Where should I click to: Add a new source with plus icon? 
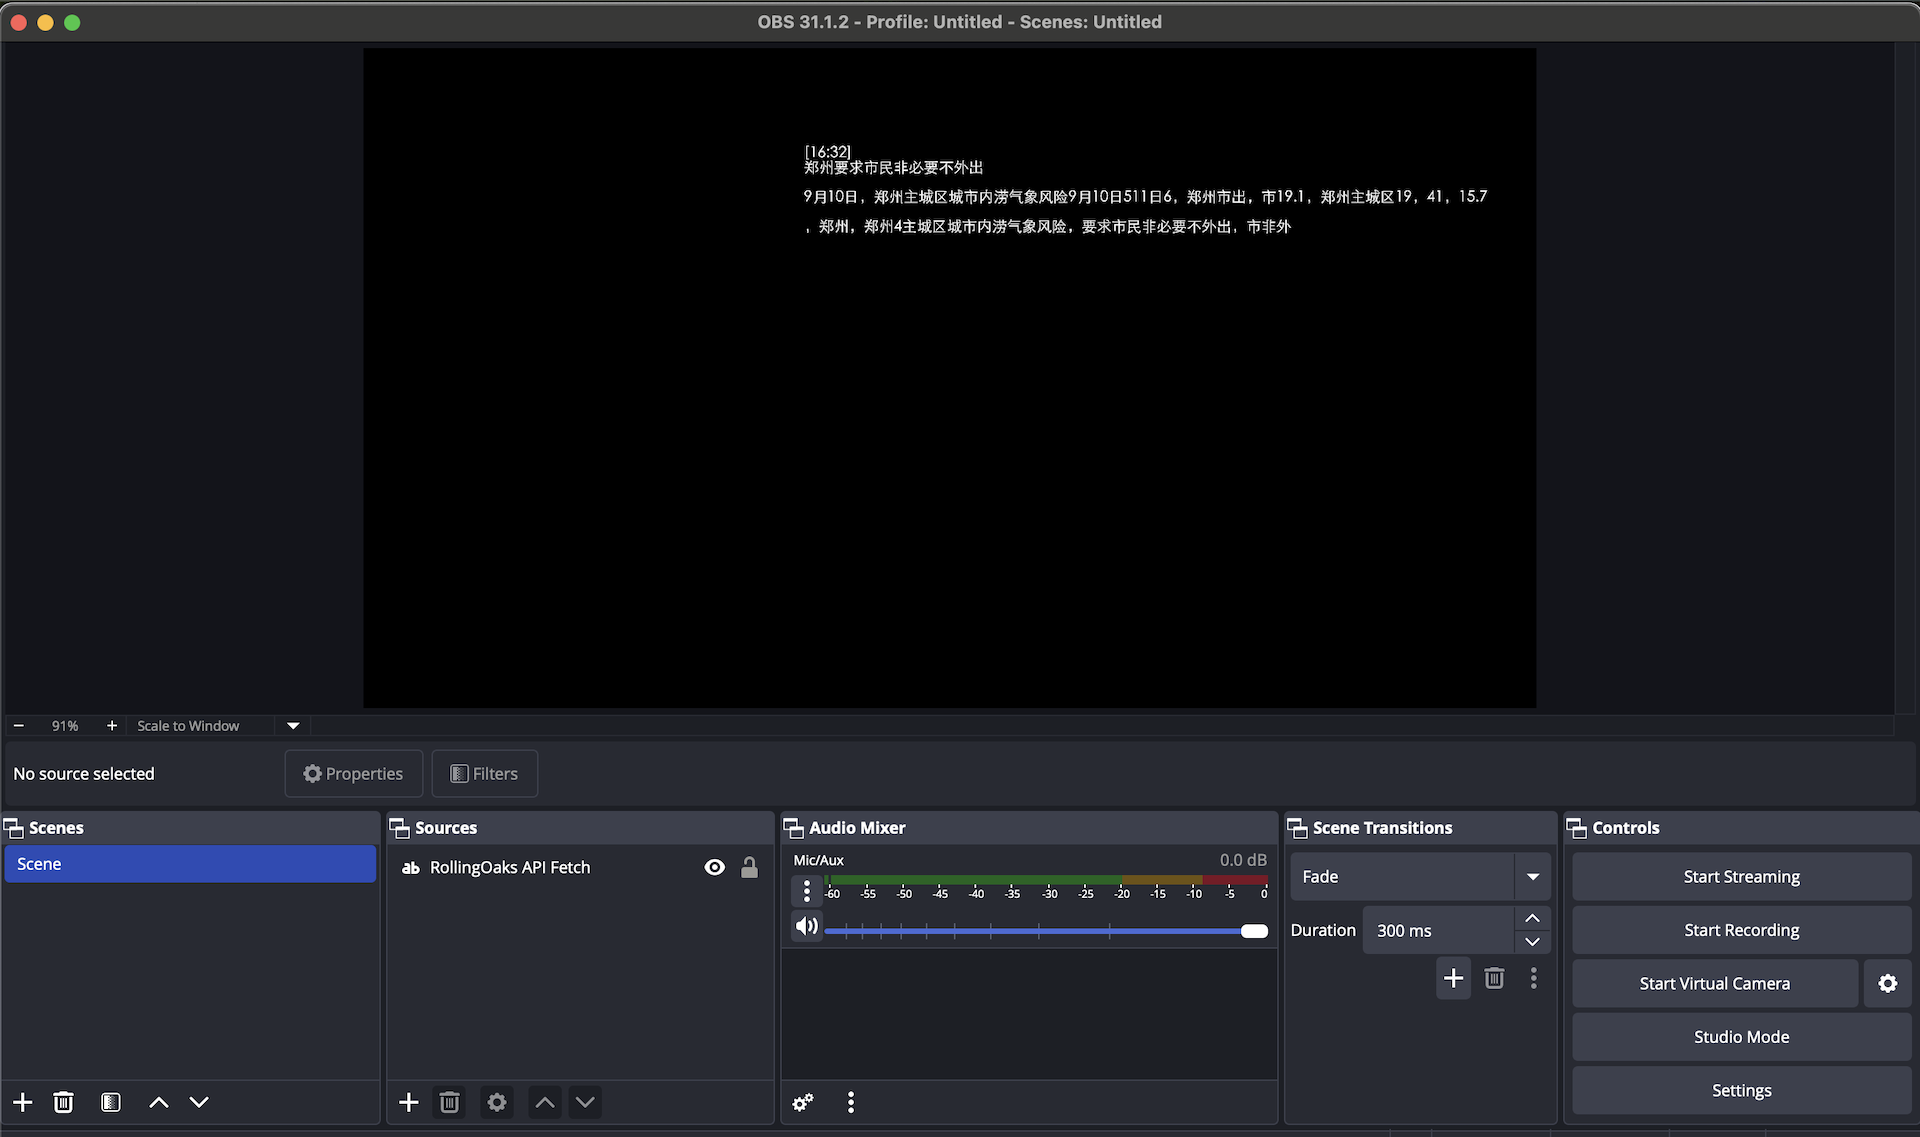pos(408,1102)
